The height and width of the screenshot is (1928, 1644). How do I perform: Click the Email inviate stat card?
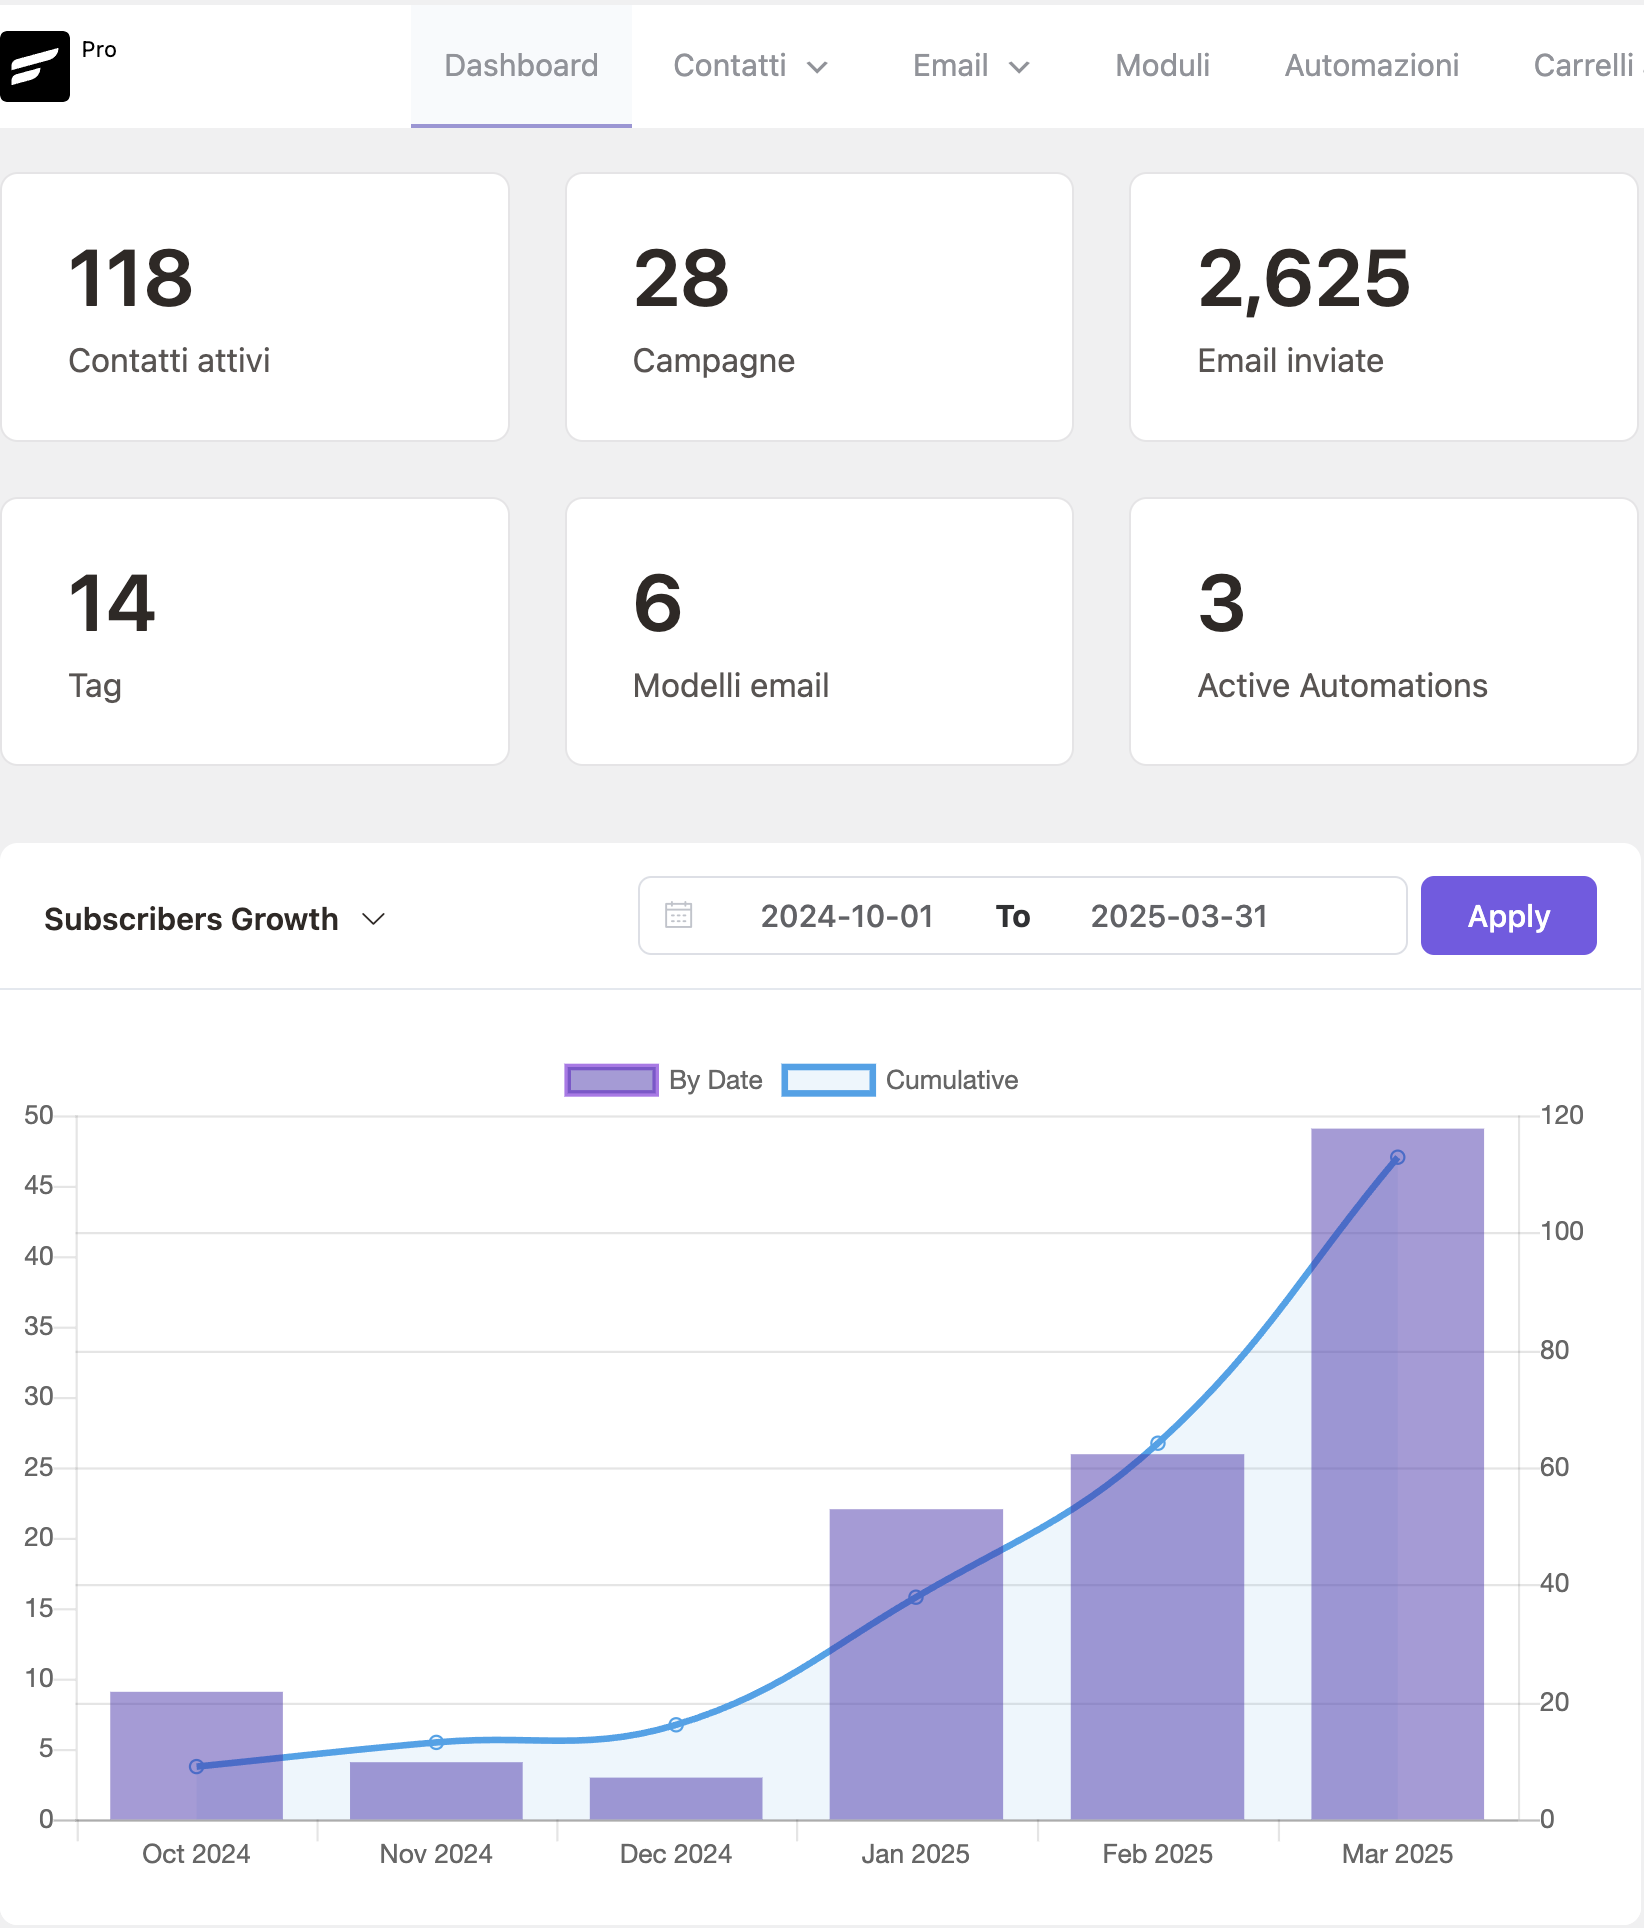click(1383, 307)
